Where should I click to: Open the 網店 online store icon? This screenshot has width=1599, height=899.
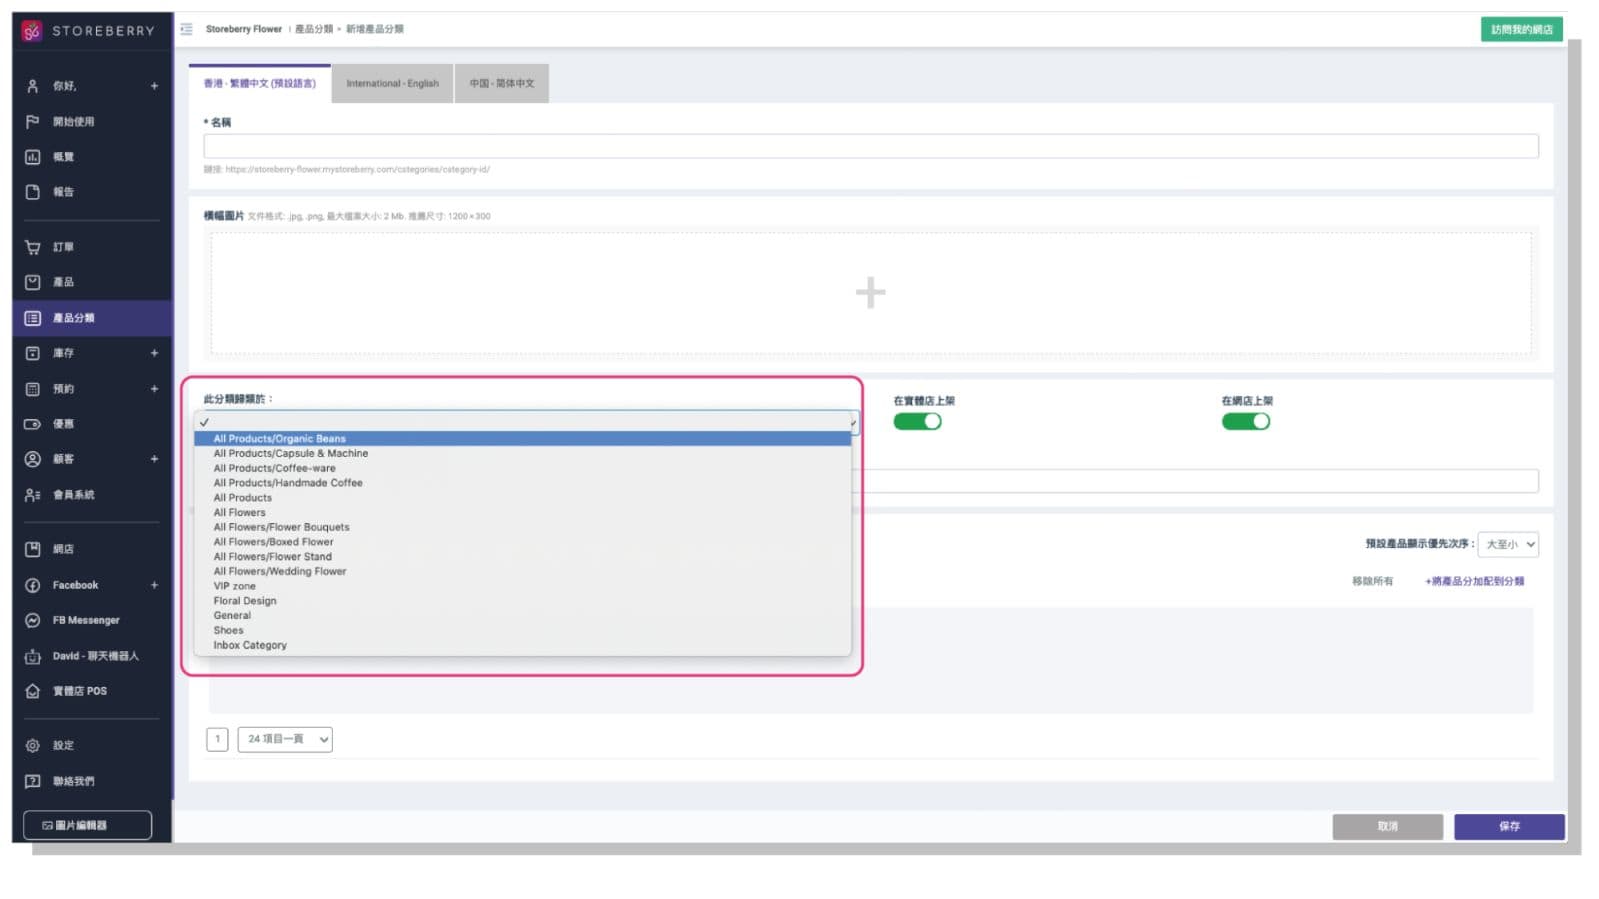click(x=32, y=549)
